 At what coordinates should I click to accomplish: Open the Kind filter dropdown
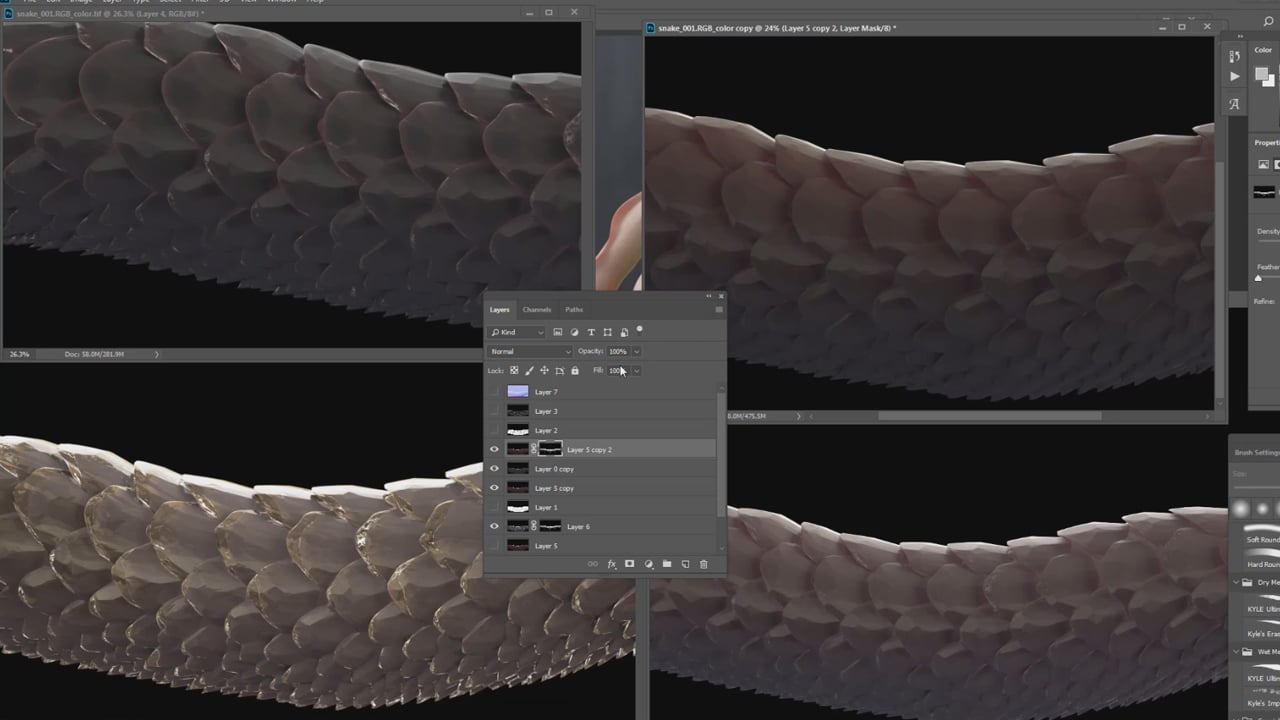(x=517, y=332)
